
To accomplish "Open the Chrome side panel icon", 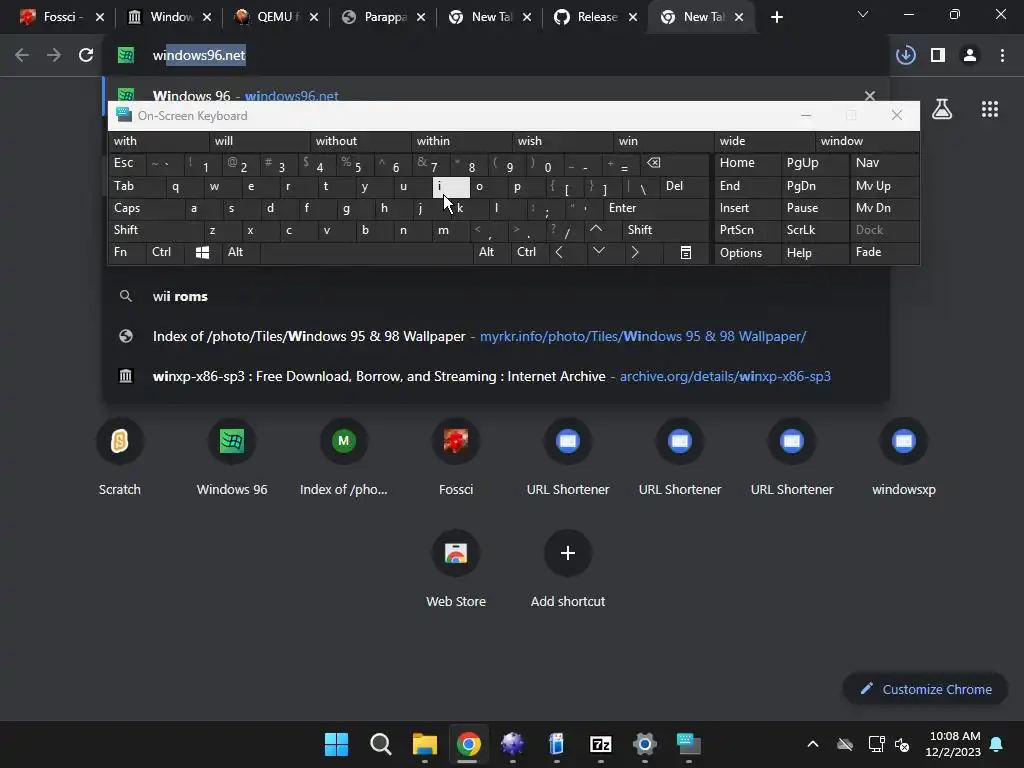I will 938,56.
